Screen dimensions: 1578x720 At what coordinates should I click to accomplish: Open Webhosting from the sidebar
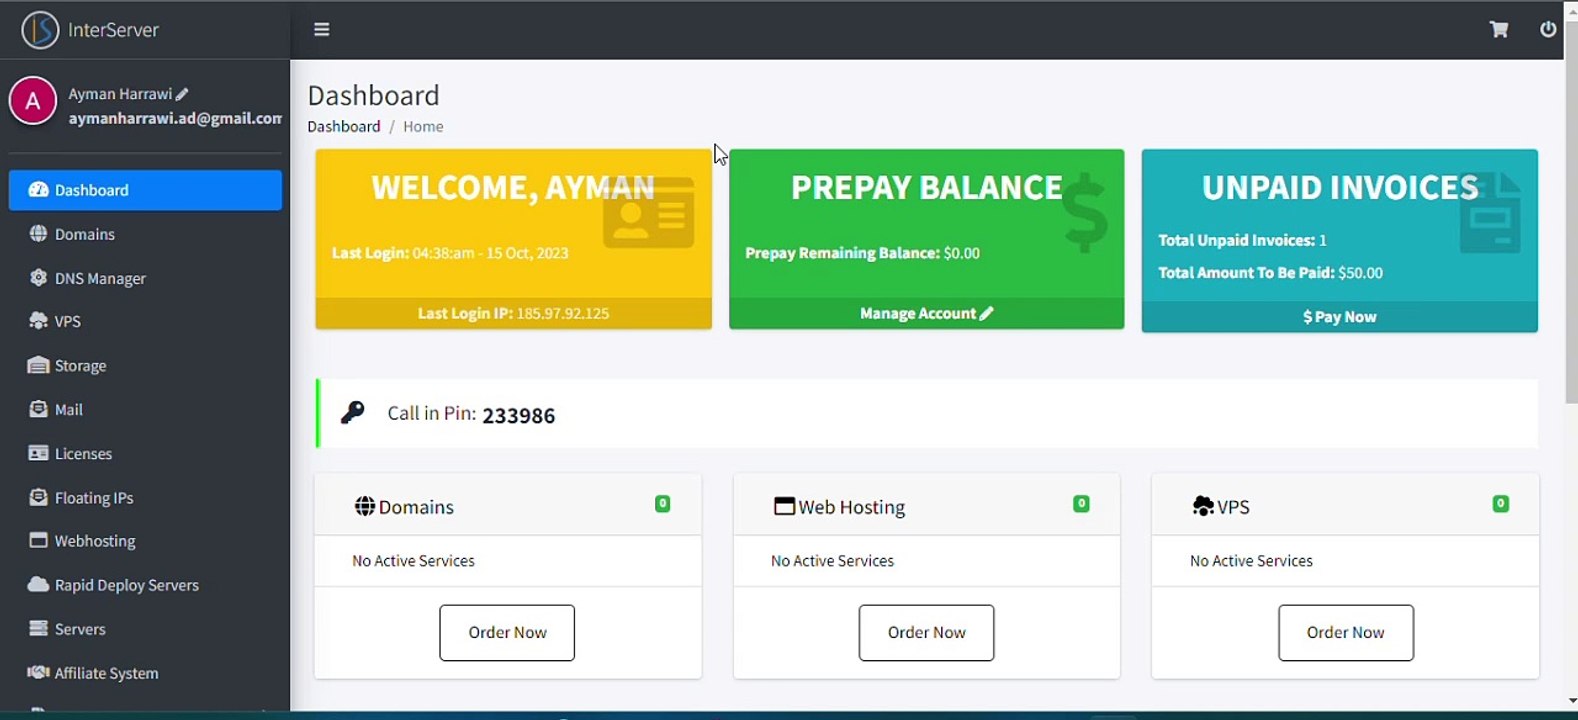coord(145,540)
